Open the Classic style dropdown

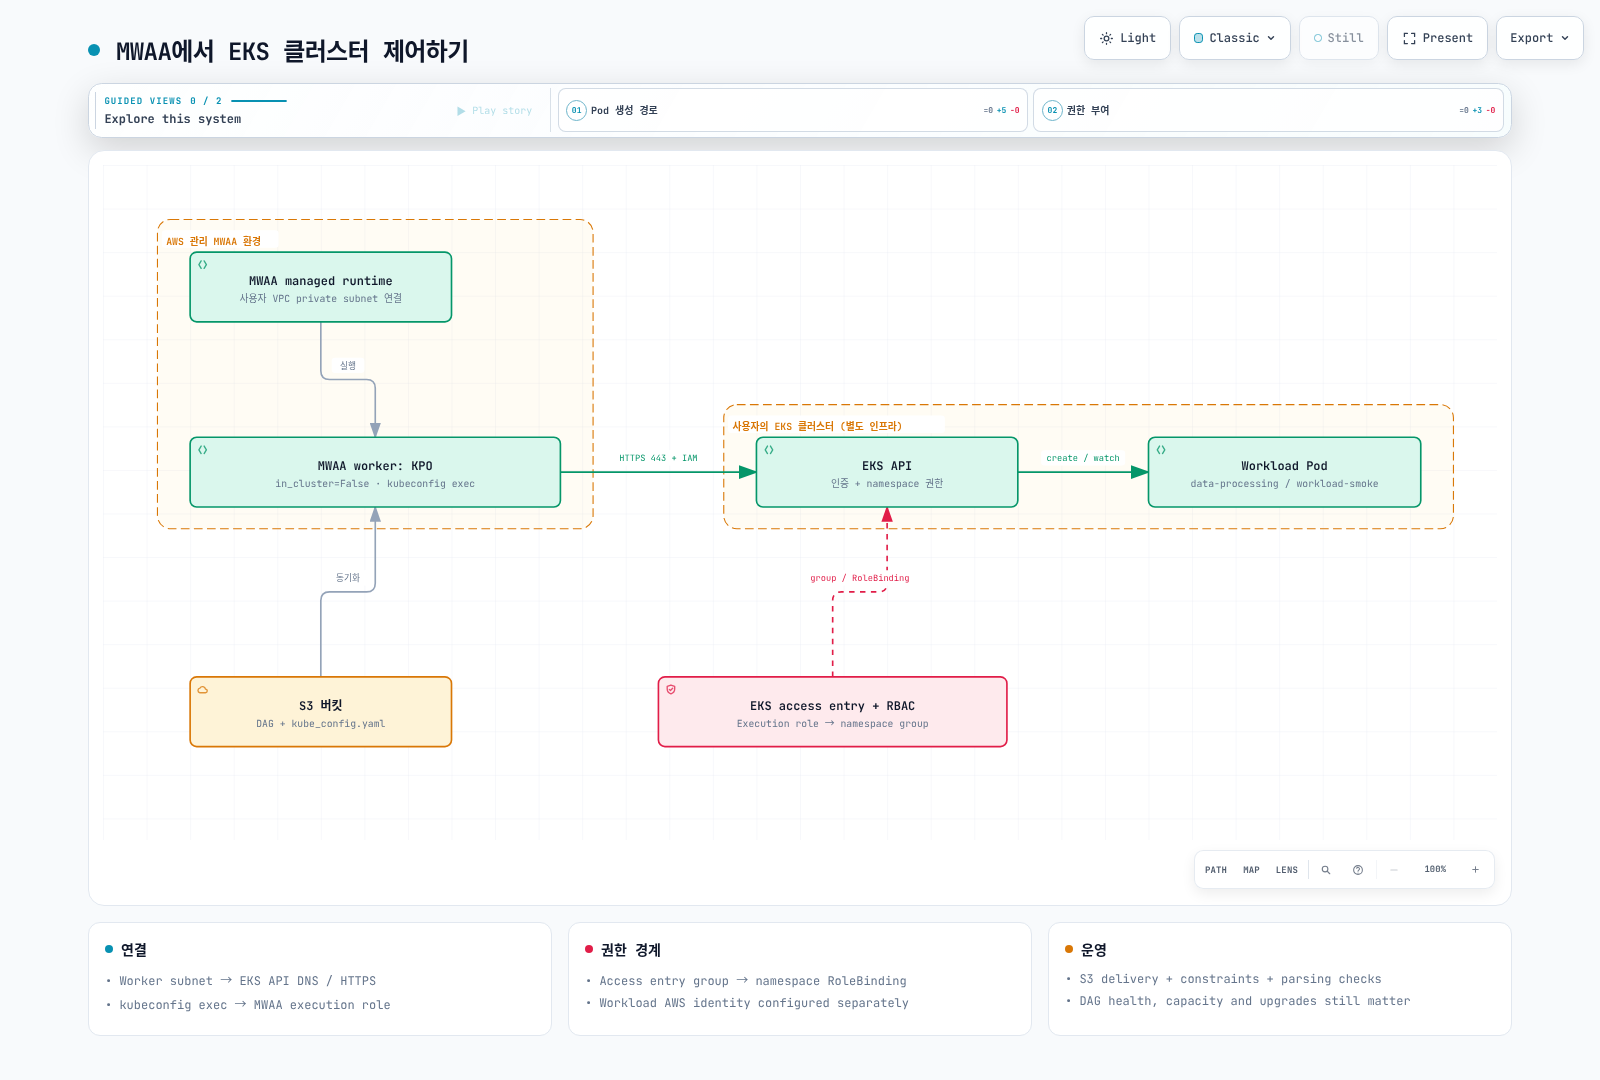(1234, 38)
